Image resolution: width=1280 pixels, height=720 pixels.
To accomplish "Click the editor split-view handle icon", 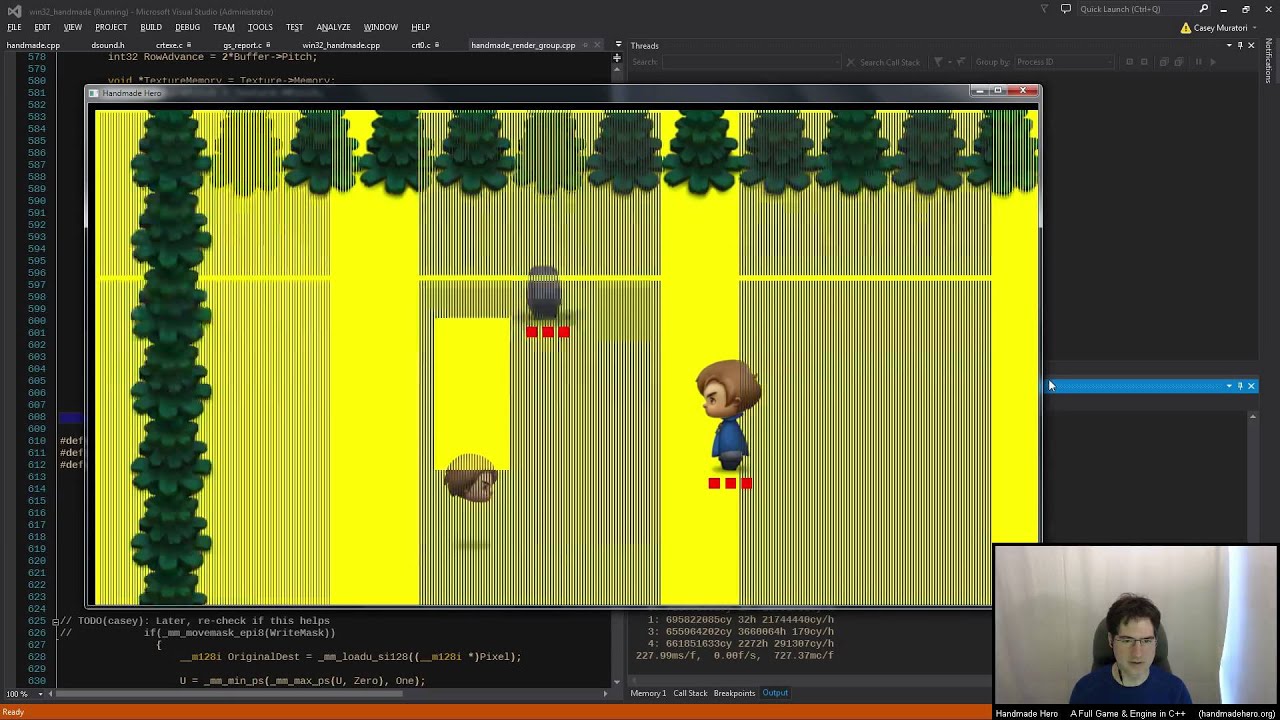I will coord(617,58).
